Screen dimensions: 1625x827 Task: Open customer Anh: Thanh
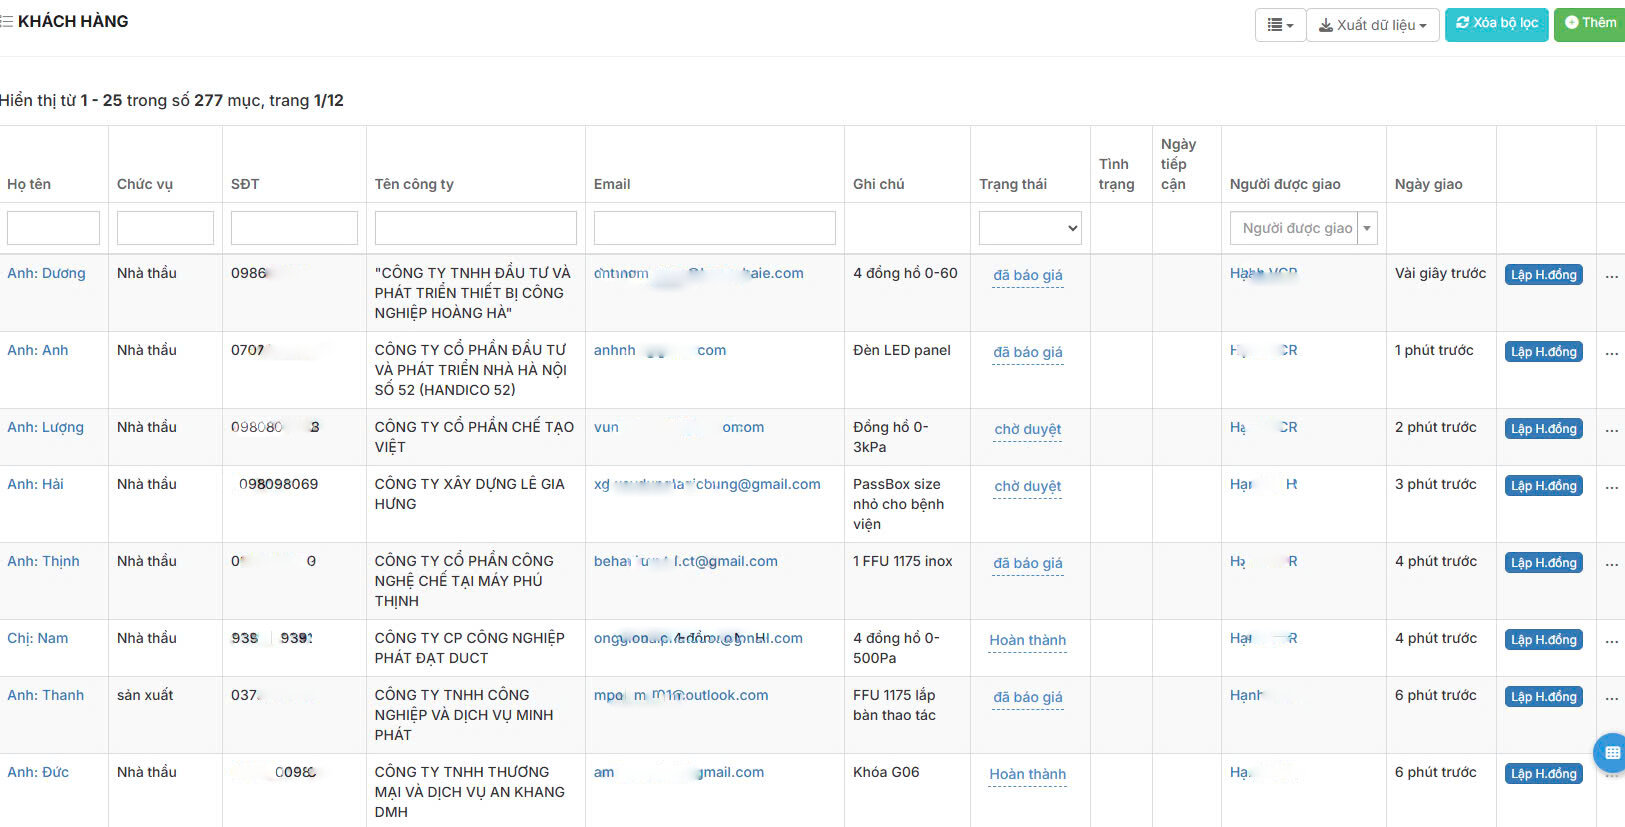pyautogui.click(x=46, y=695)
